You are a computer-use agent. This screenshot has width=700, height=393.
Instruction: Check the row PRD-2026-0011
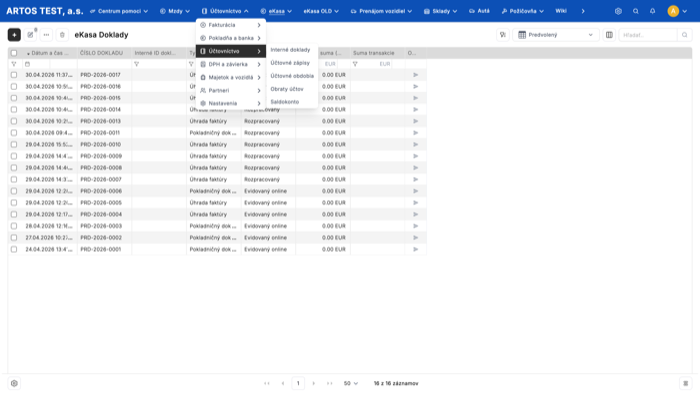[x=14, y=133]
